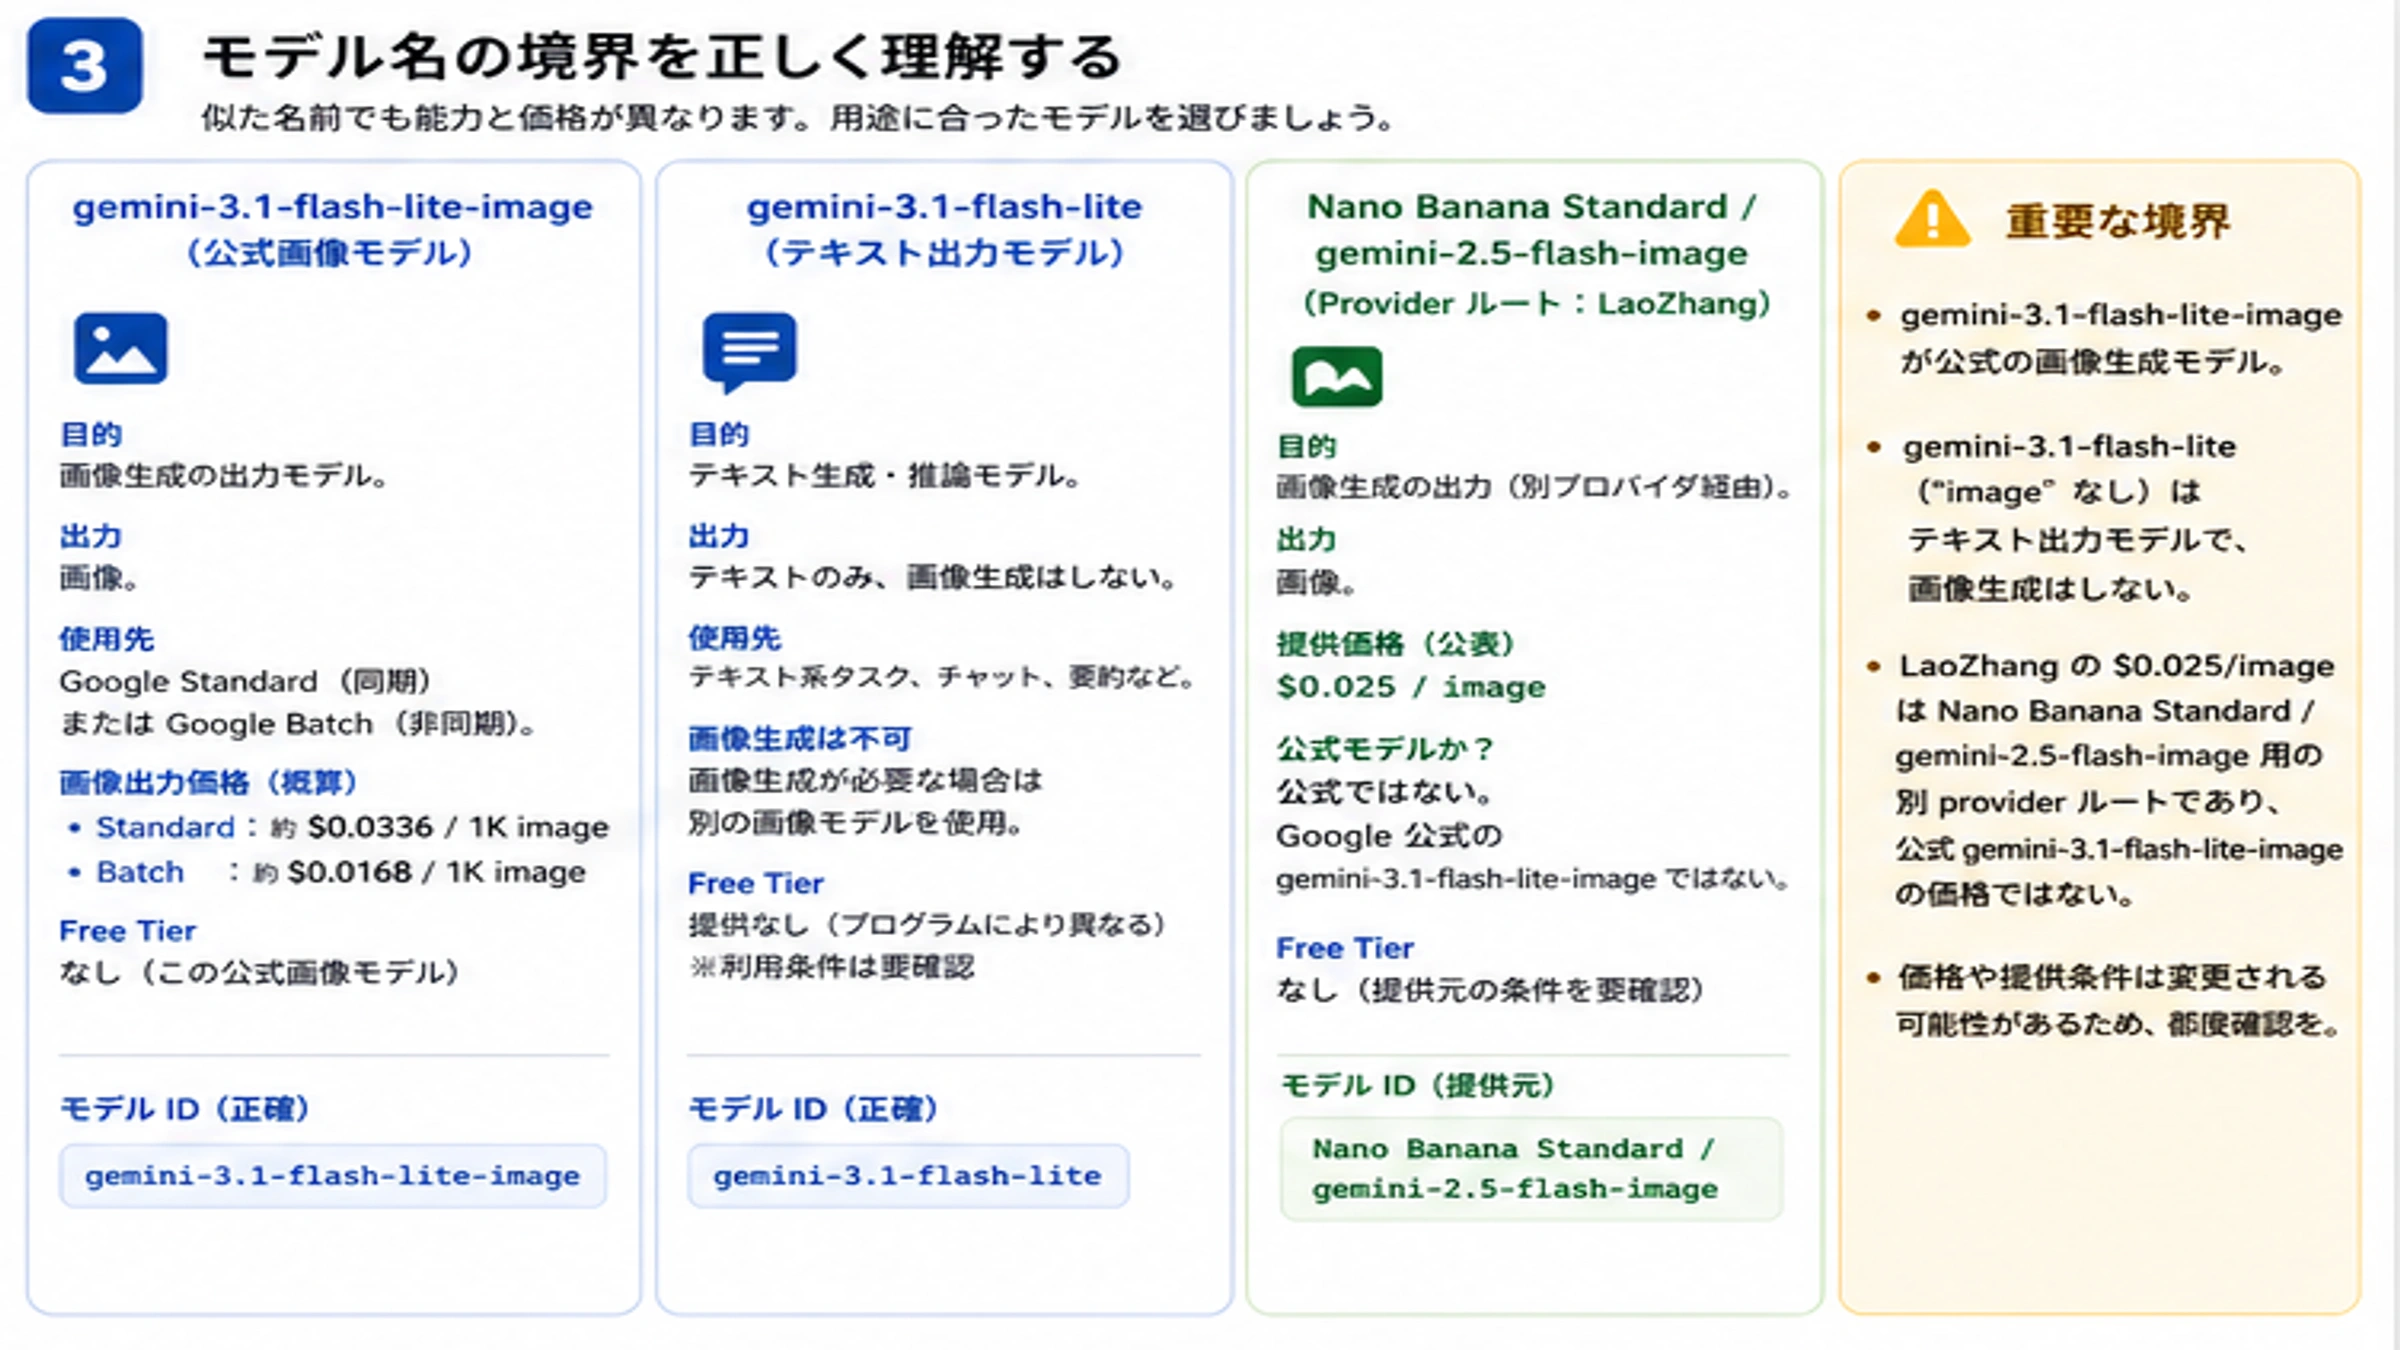Click bullet が公式の画像生成モデル。
Screen dimensions: 2400x1350
[x=2092, y=362]
